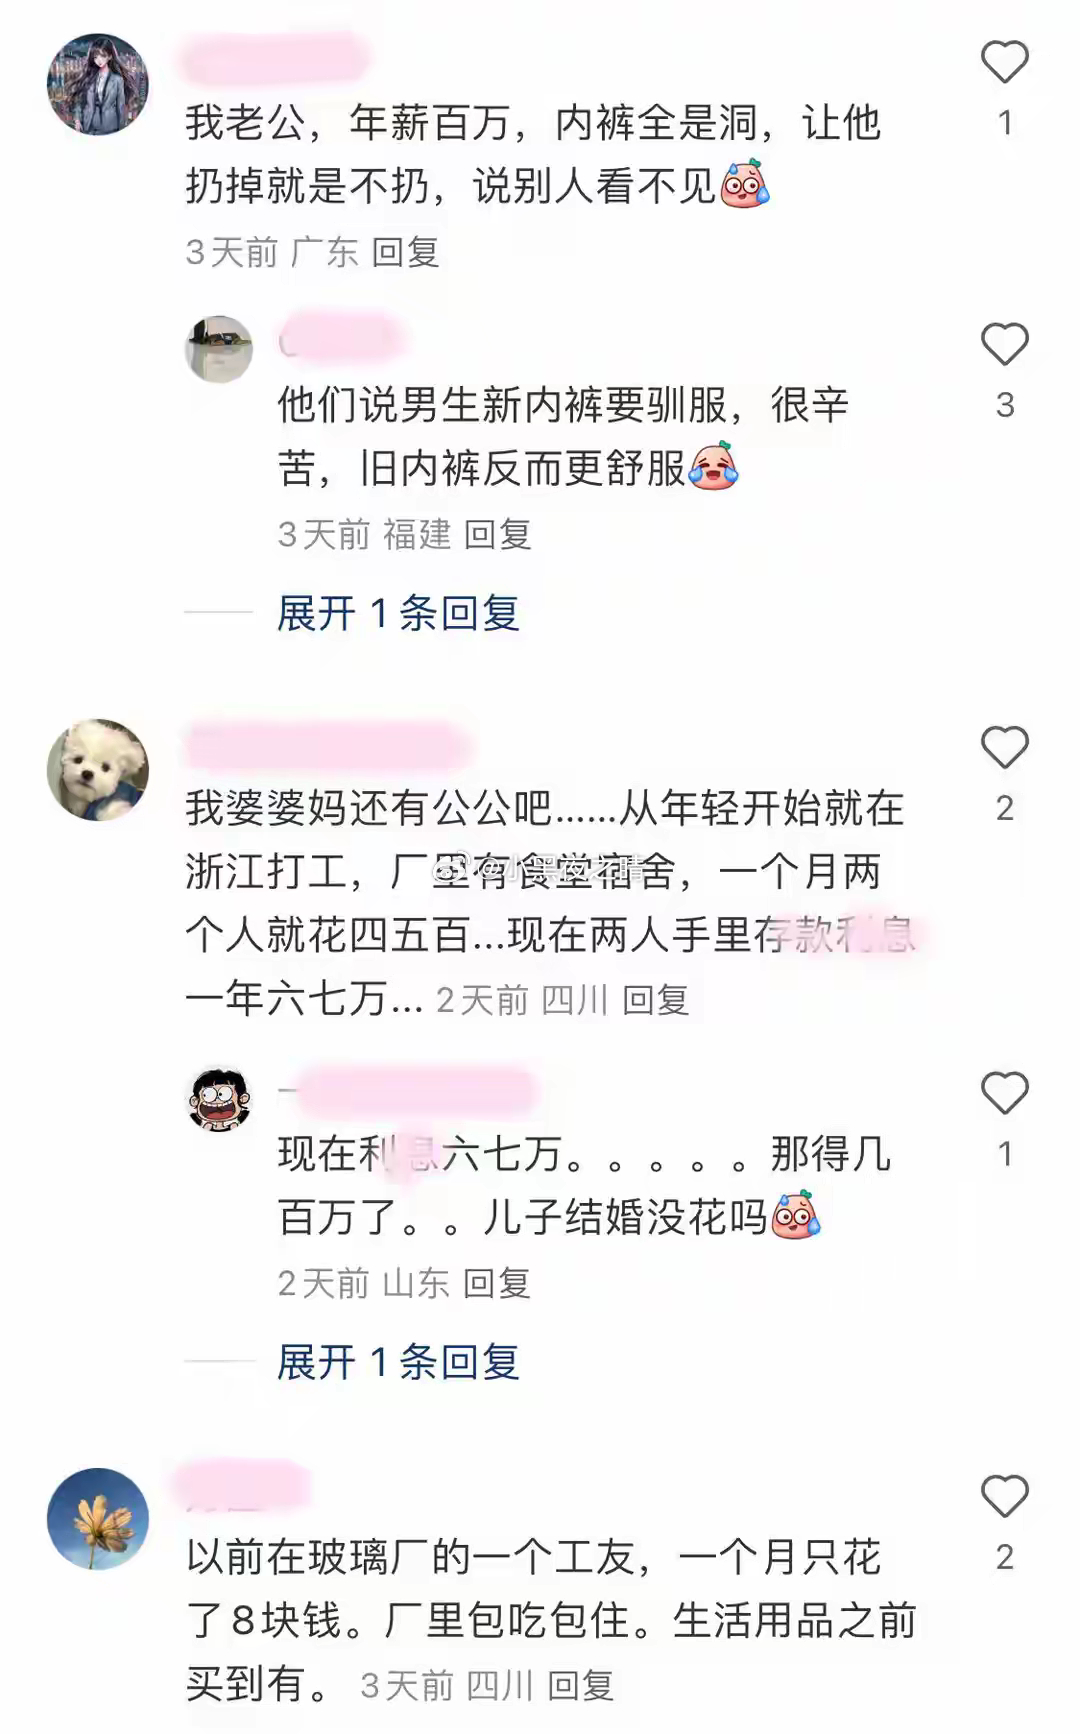Open the small room-photo avatar of 福建 replier
The width and height of the screenshot is (1080, 1734).
click(x=220, y=349)
